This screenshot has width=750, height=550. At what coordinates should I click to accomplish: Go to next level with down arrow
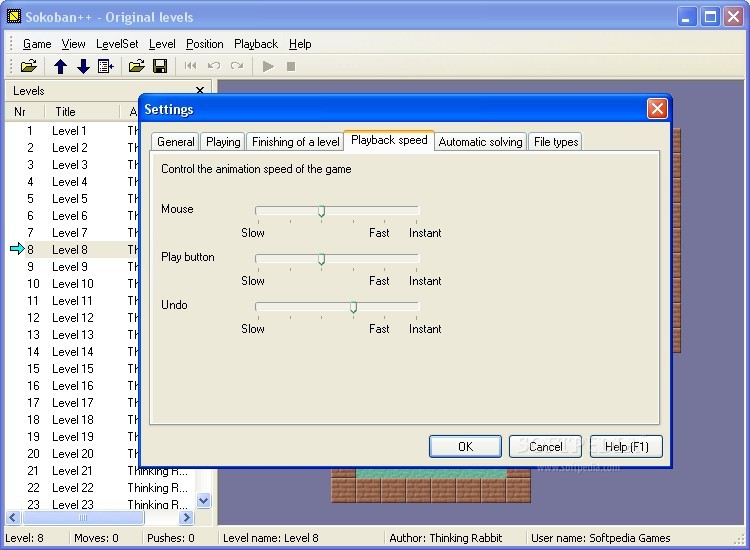[x=83, y=66]
